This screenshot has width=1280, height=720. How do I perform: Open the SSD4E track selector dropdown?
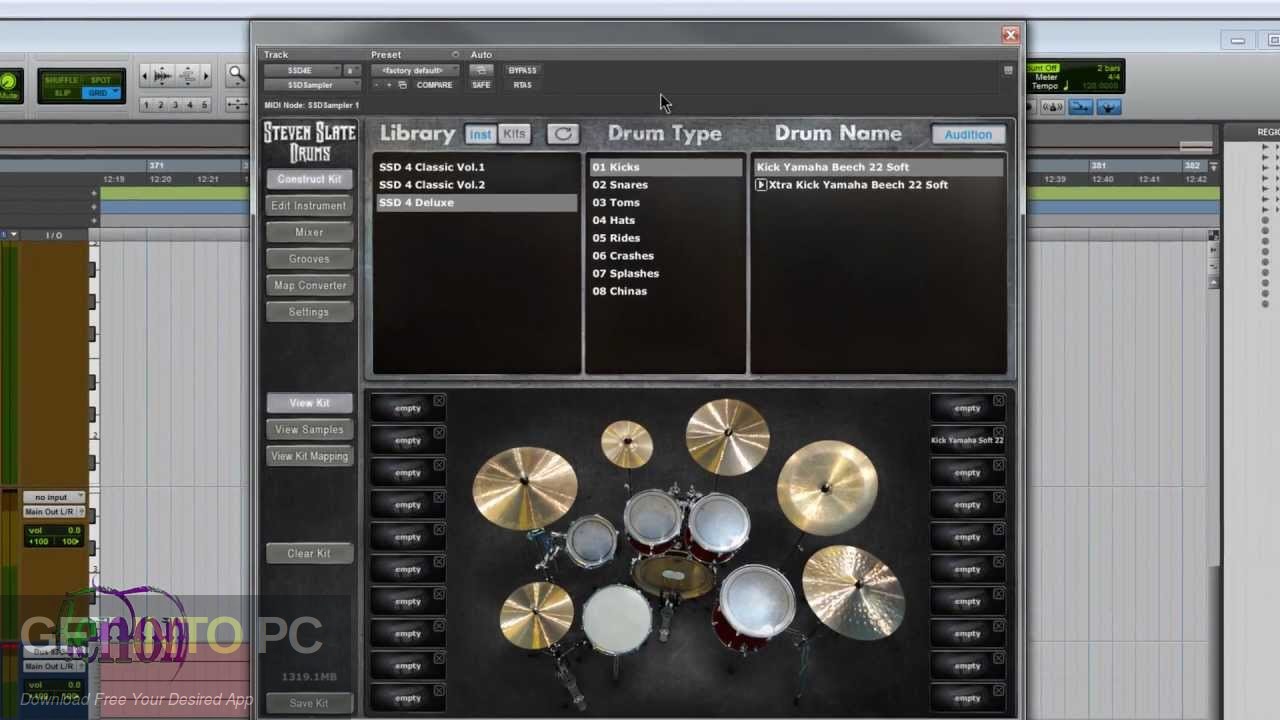click(302, 70)
